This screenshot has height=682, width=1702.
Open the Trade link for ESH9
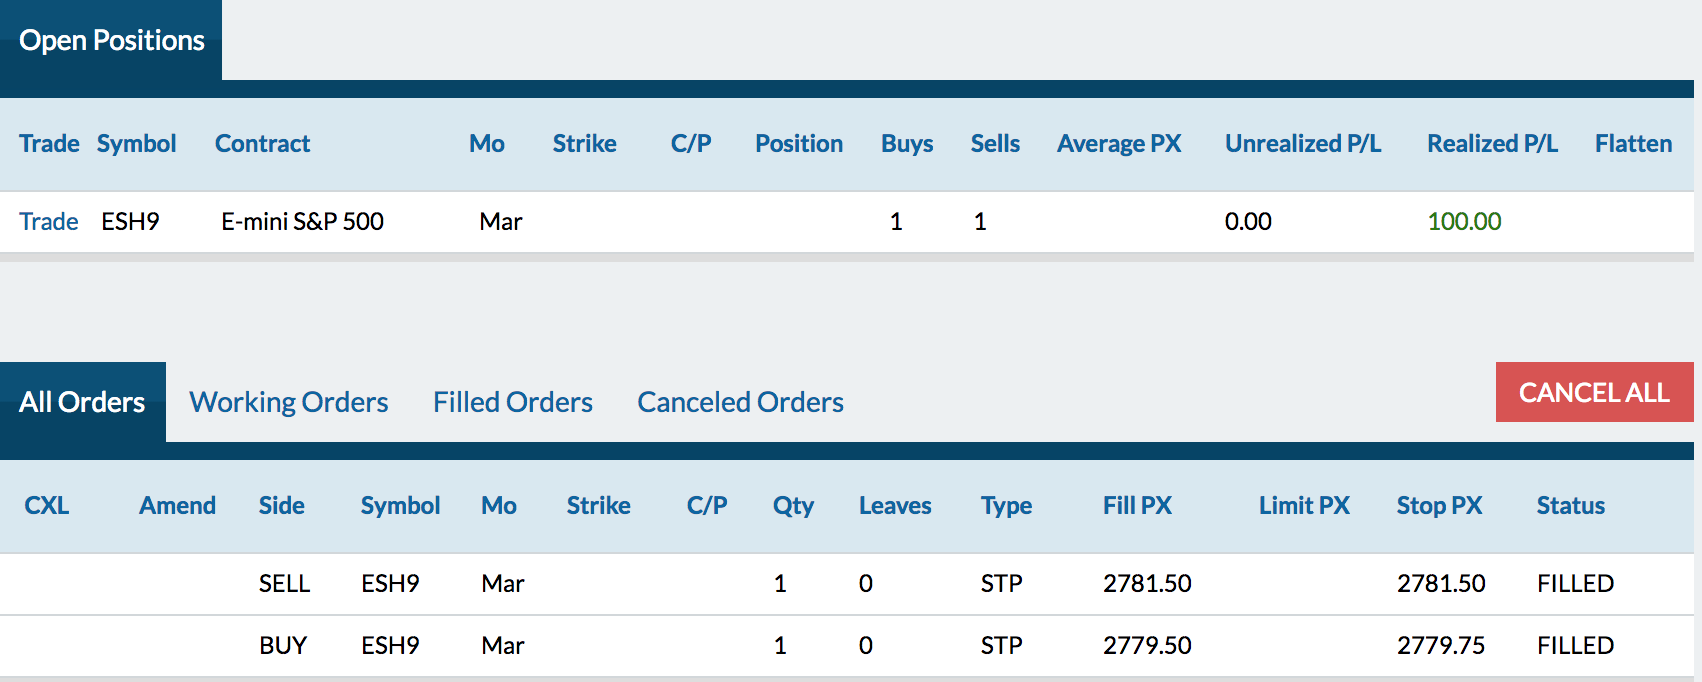coord(49,221)
